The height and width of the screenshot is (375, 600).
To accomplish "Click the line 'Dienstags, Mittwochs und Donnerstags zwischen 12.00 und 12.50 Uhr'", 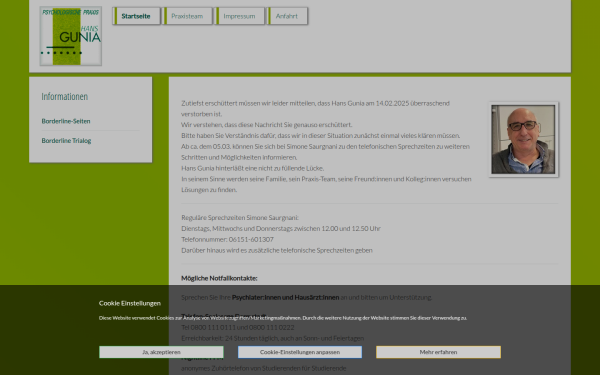I will tap(281, 228).
